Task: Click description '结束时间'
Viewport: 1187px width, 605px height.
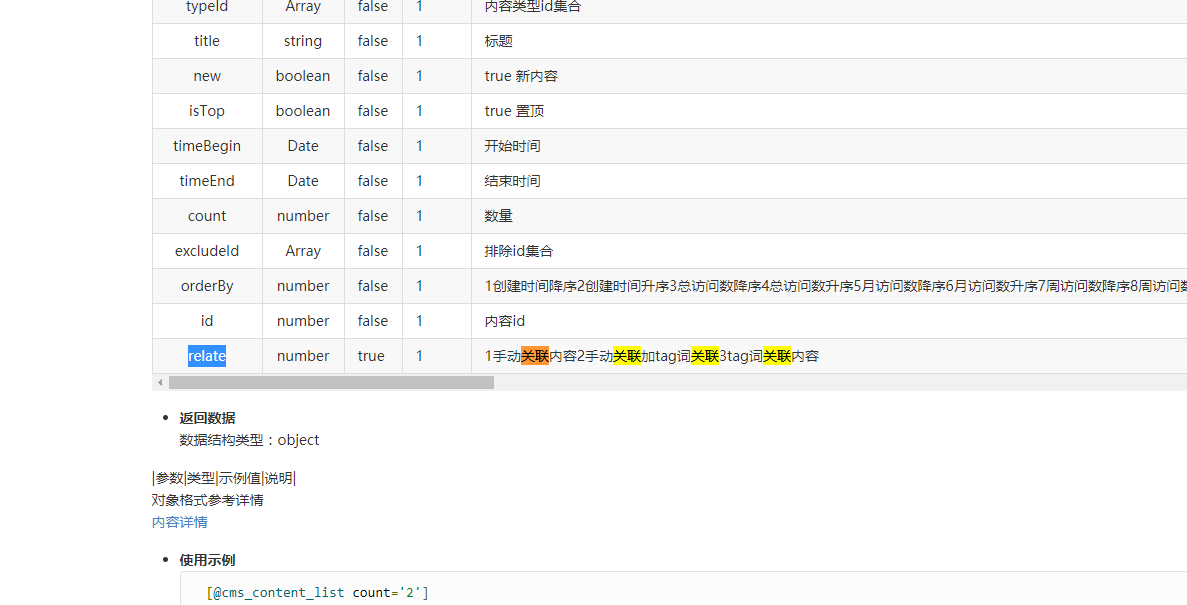Action: 512,181
